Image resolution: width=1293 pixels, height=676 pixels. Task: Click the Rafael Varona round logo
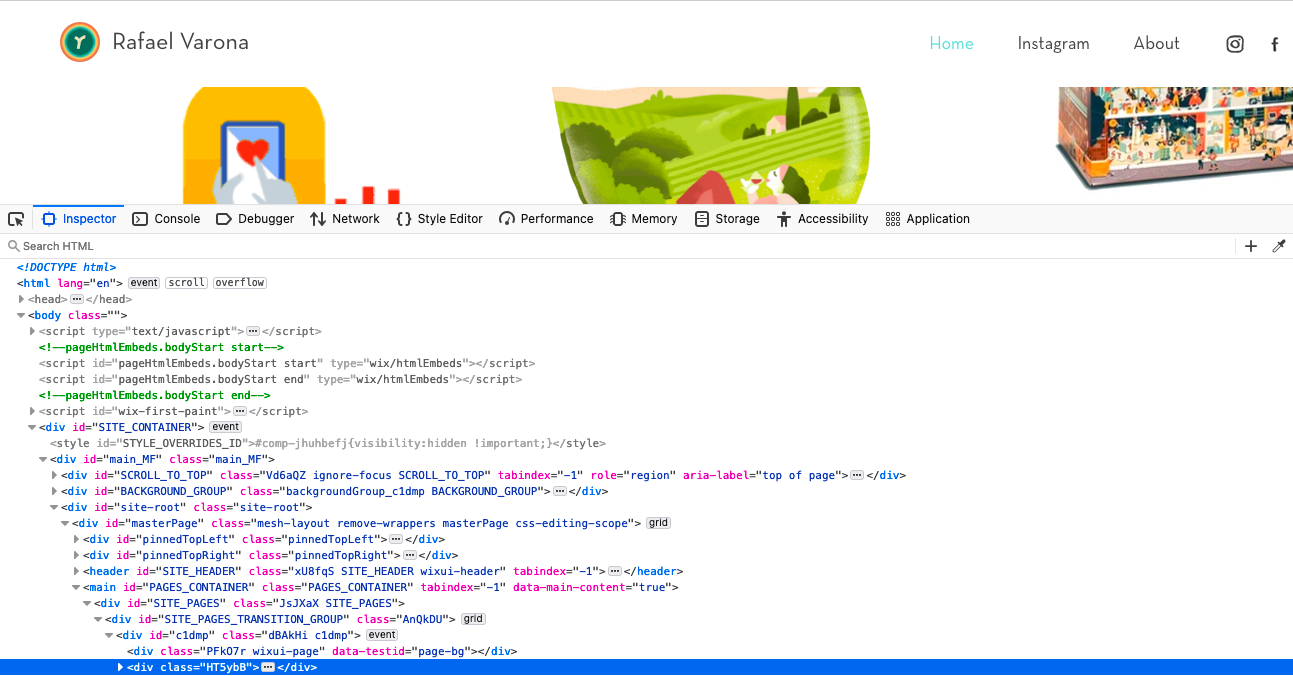point(80,42)
